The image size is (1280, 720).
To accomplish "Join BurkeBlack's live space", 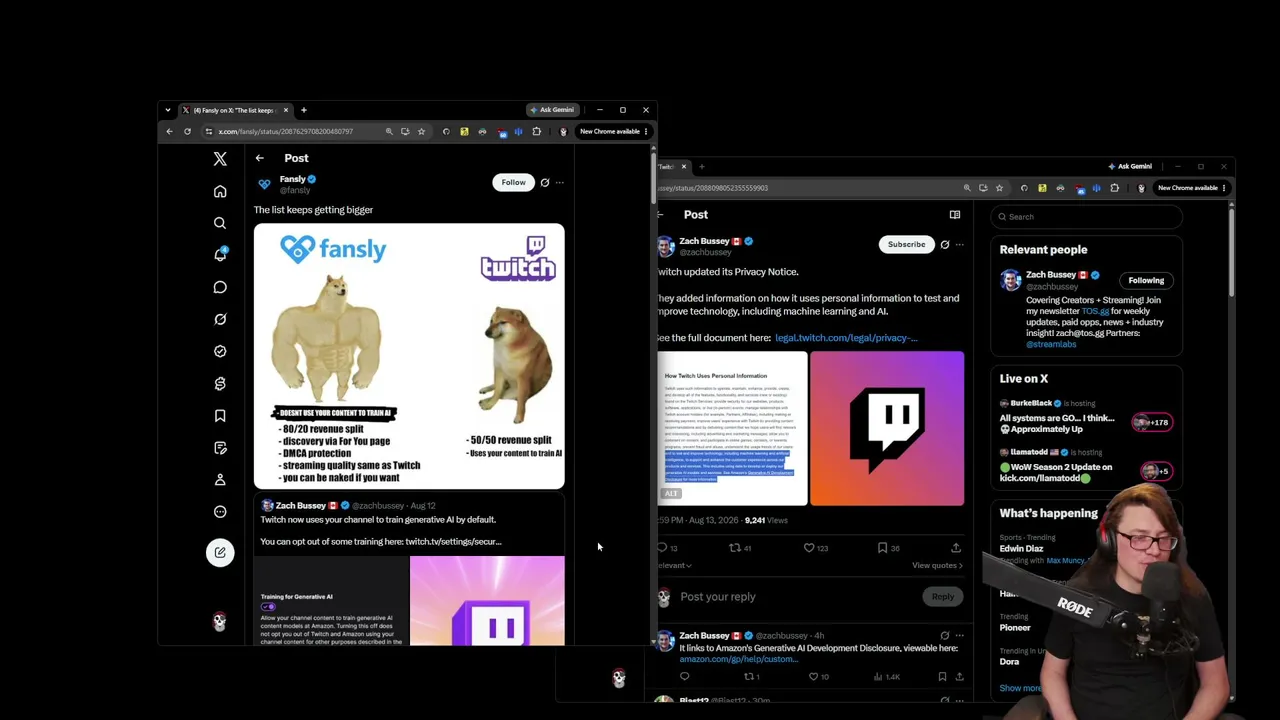I will 1087,416.
